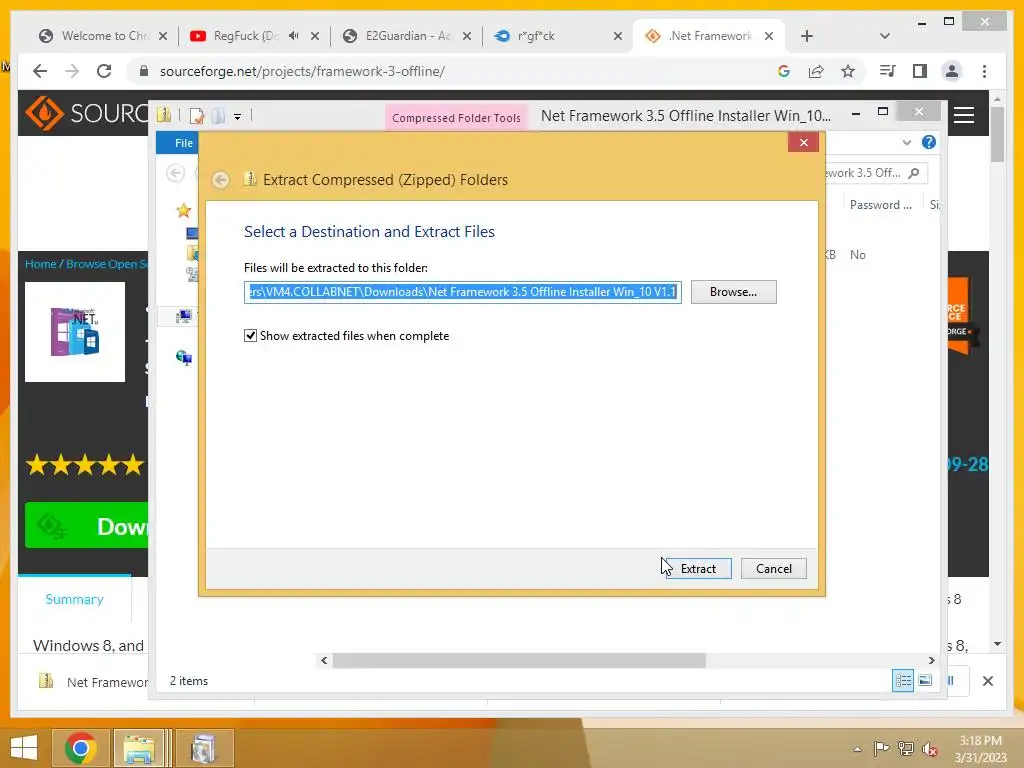Close the Extract Compressed Folders dialog

coord(803,142)
